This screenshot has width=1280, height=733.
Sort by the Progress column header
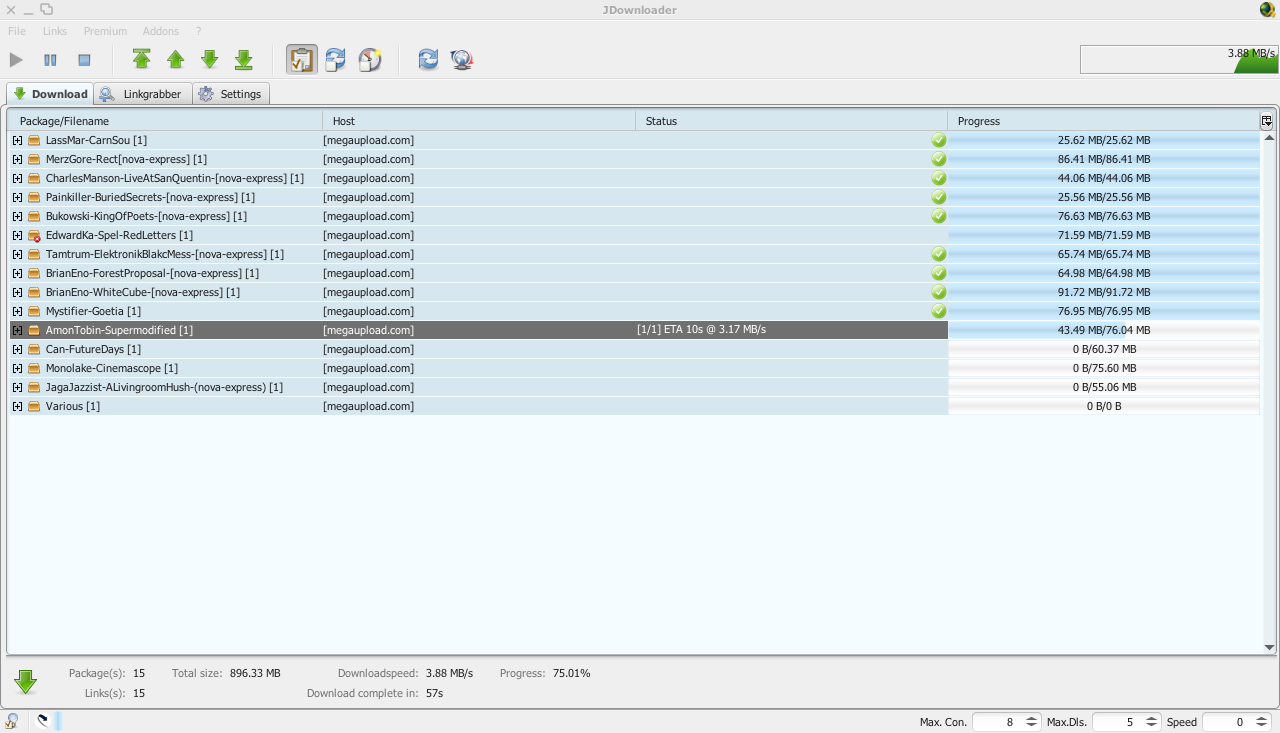1103,121
